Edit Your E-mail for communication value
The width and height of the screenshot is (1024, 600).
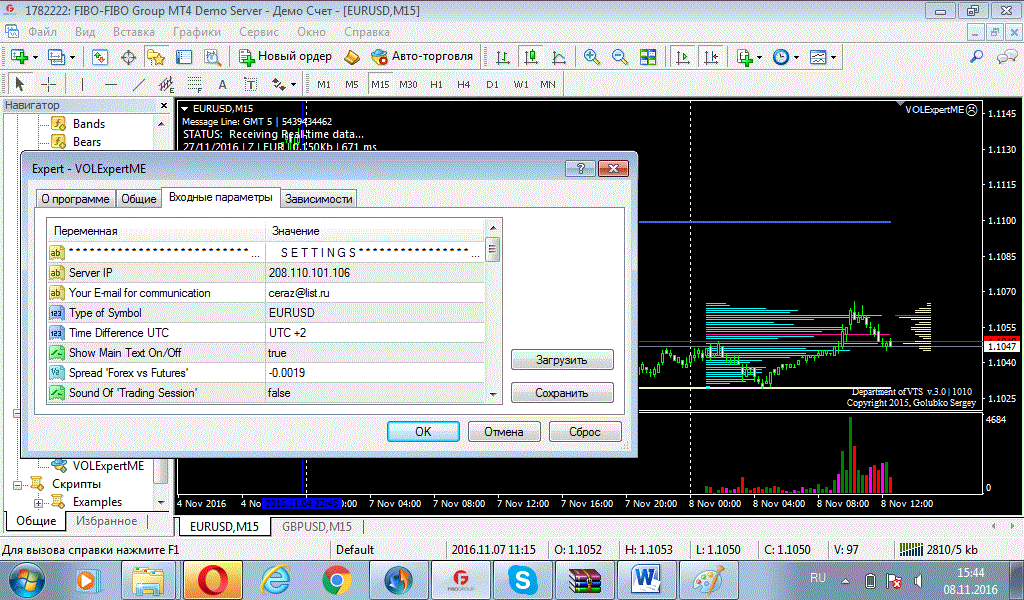(375, 293)
